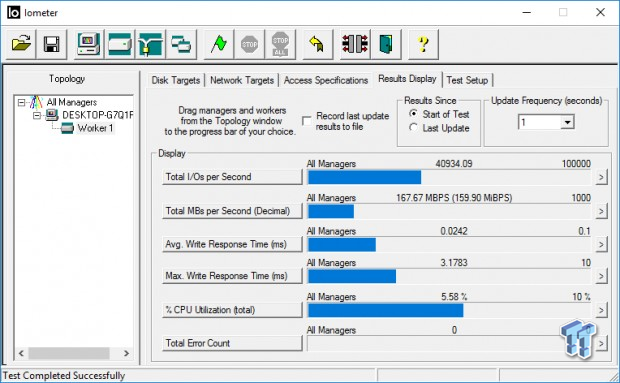Click Test Completed Successfully status text

pos(64,375)
